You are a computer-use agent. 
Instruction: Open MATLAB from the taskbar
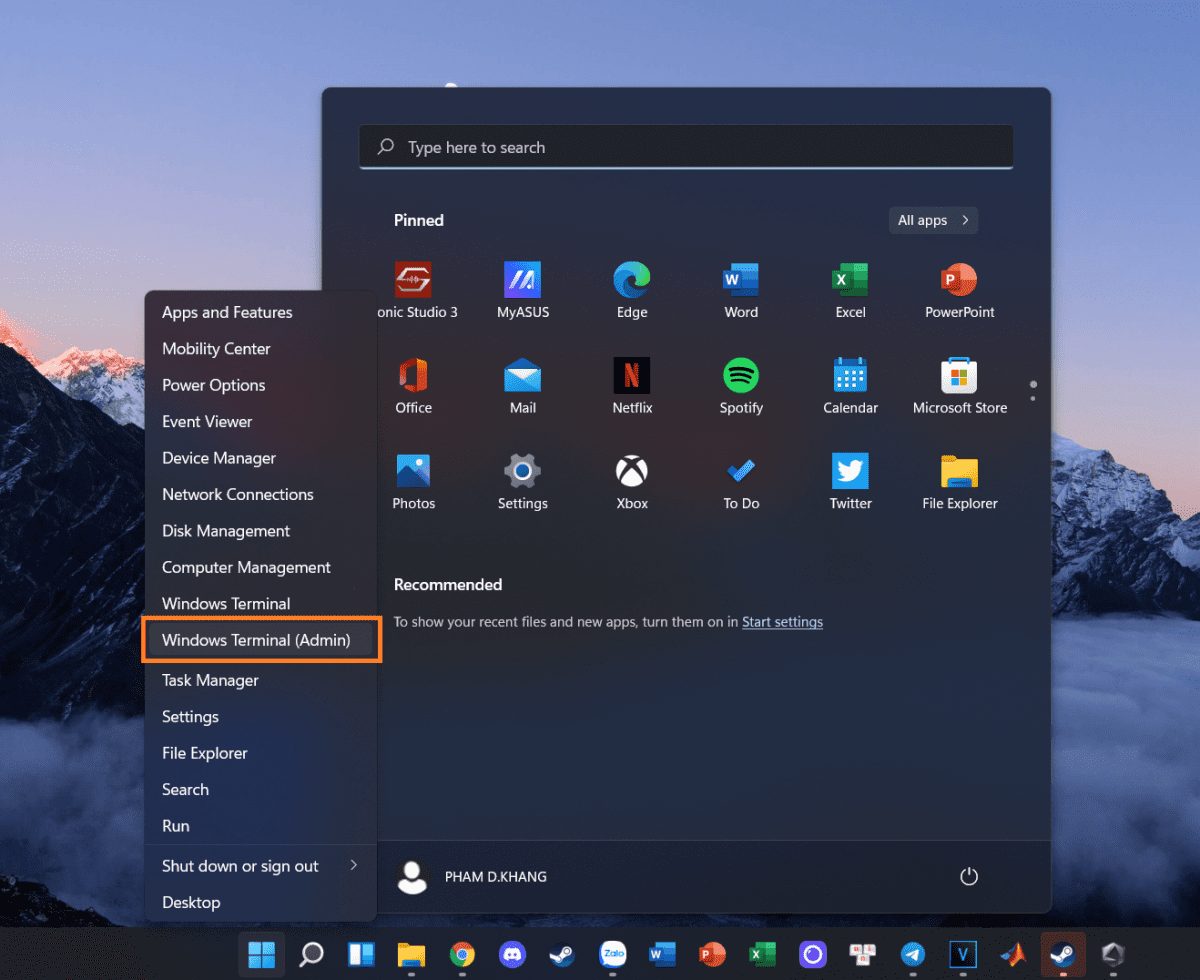coord(1012,955)
